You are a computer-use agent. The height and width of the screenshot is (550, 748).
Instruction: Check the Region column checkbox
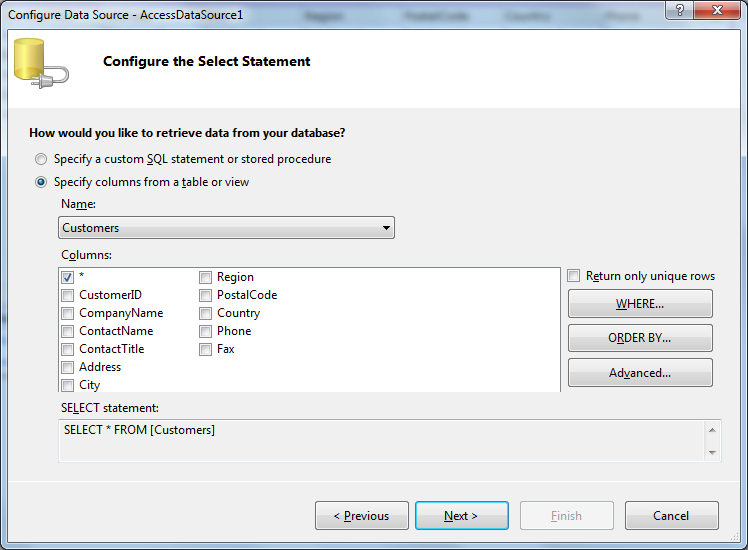(205, 277)
